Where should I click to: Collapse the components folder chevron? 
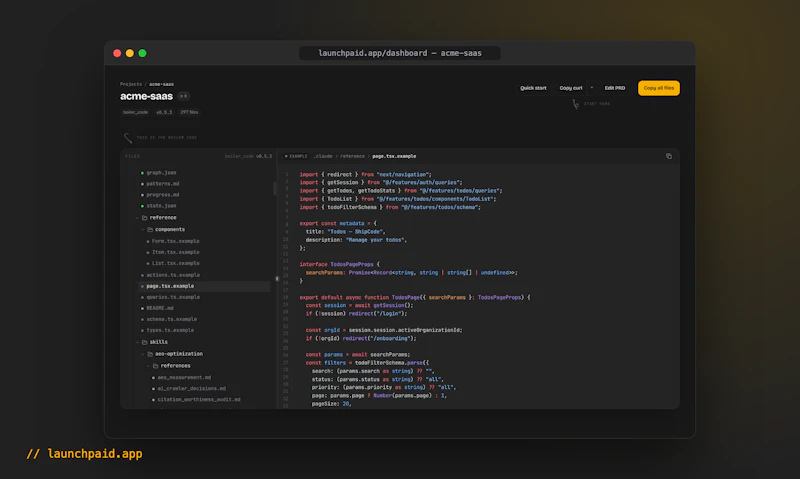(143, 230)
